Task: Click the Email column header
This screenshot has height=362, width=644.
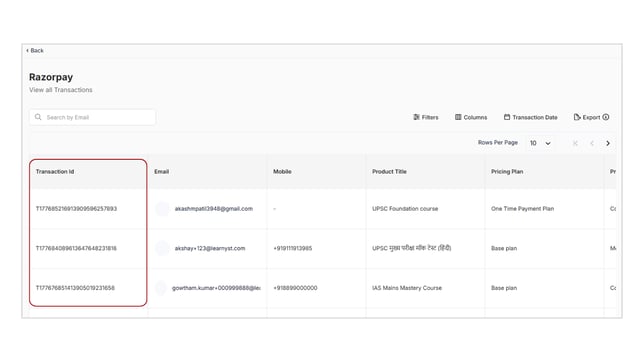Action: 161,171
